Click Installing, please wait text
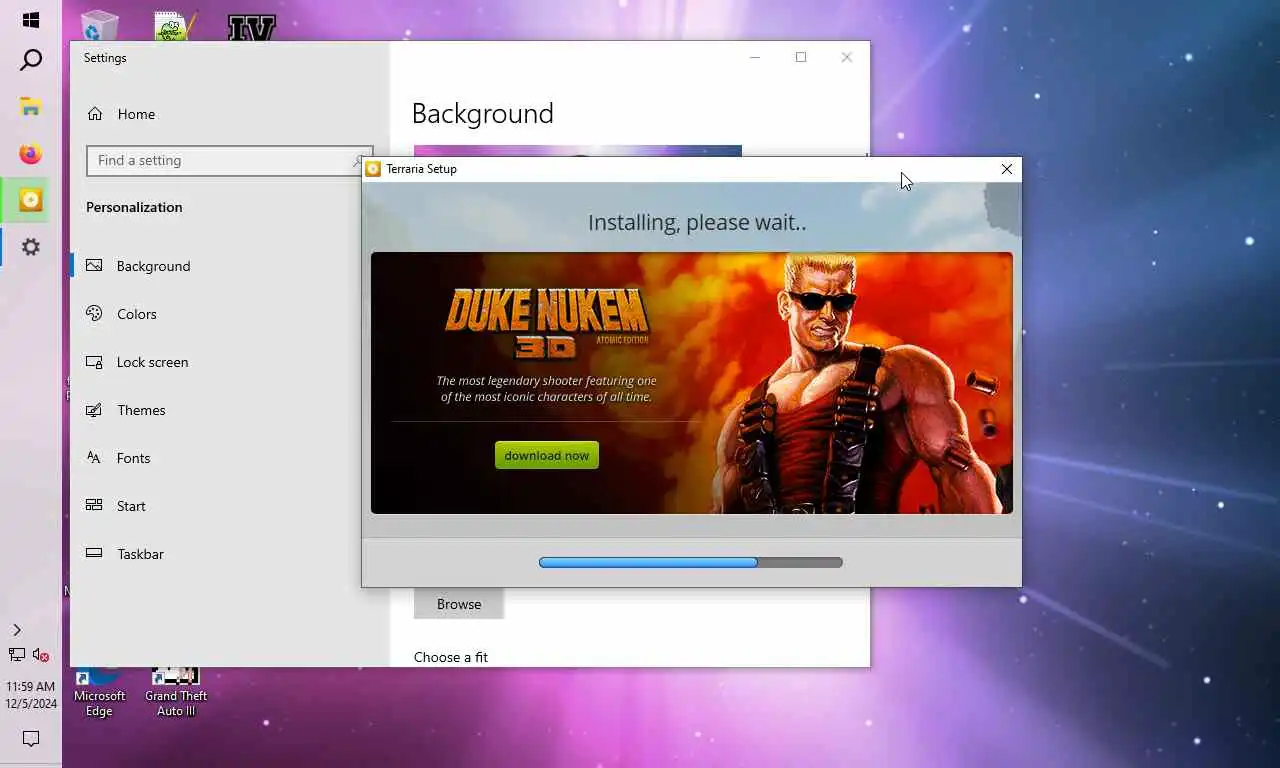Viewport: 1280px width, 768px height. [x=697, y=222]
